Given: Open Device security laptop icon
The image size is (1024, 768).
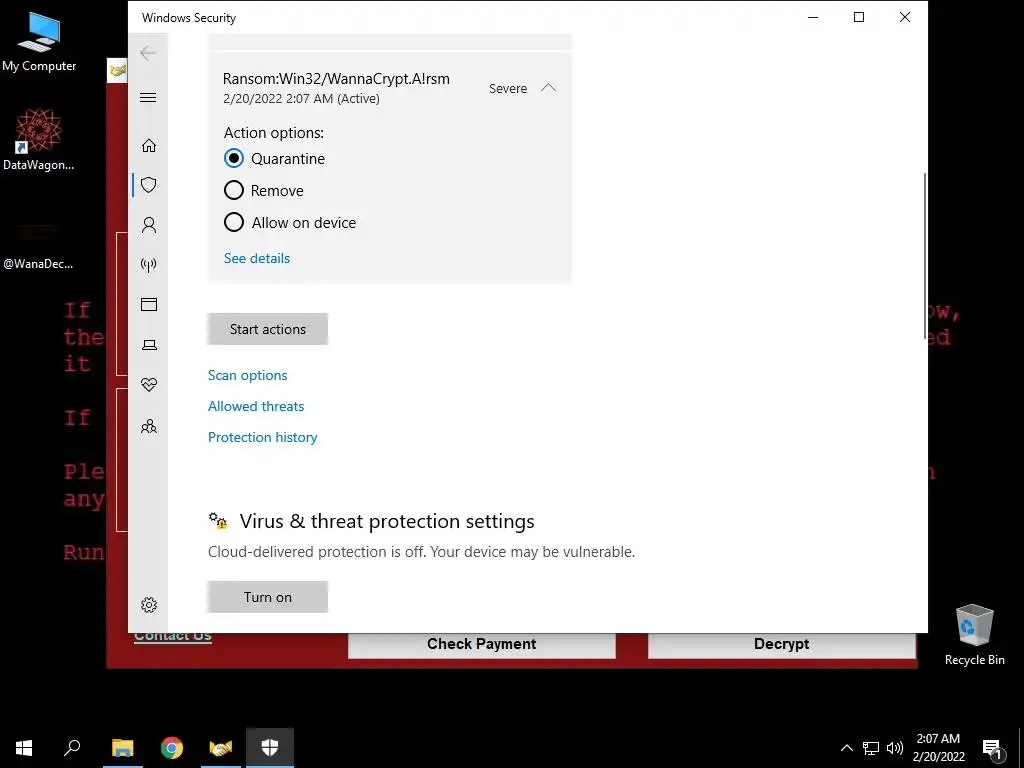Looking at the screenshot, I should pyautogui.click(x=149, y=345).
